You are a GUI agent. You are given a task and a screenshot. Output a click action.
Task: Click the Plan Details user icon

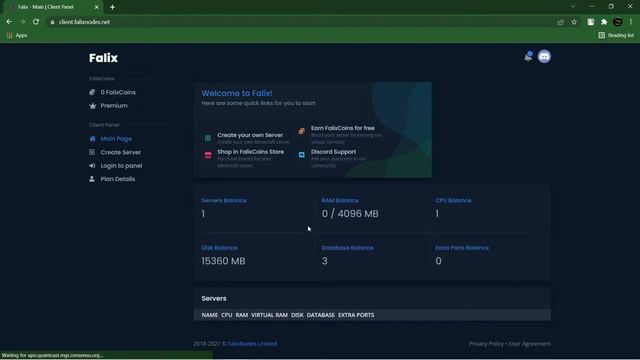pyautogui.click(x=92, y=179)
